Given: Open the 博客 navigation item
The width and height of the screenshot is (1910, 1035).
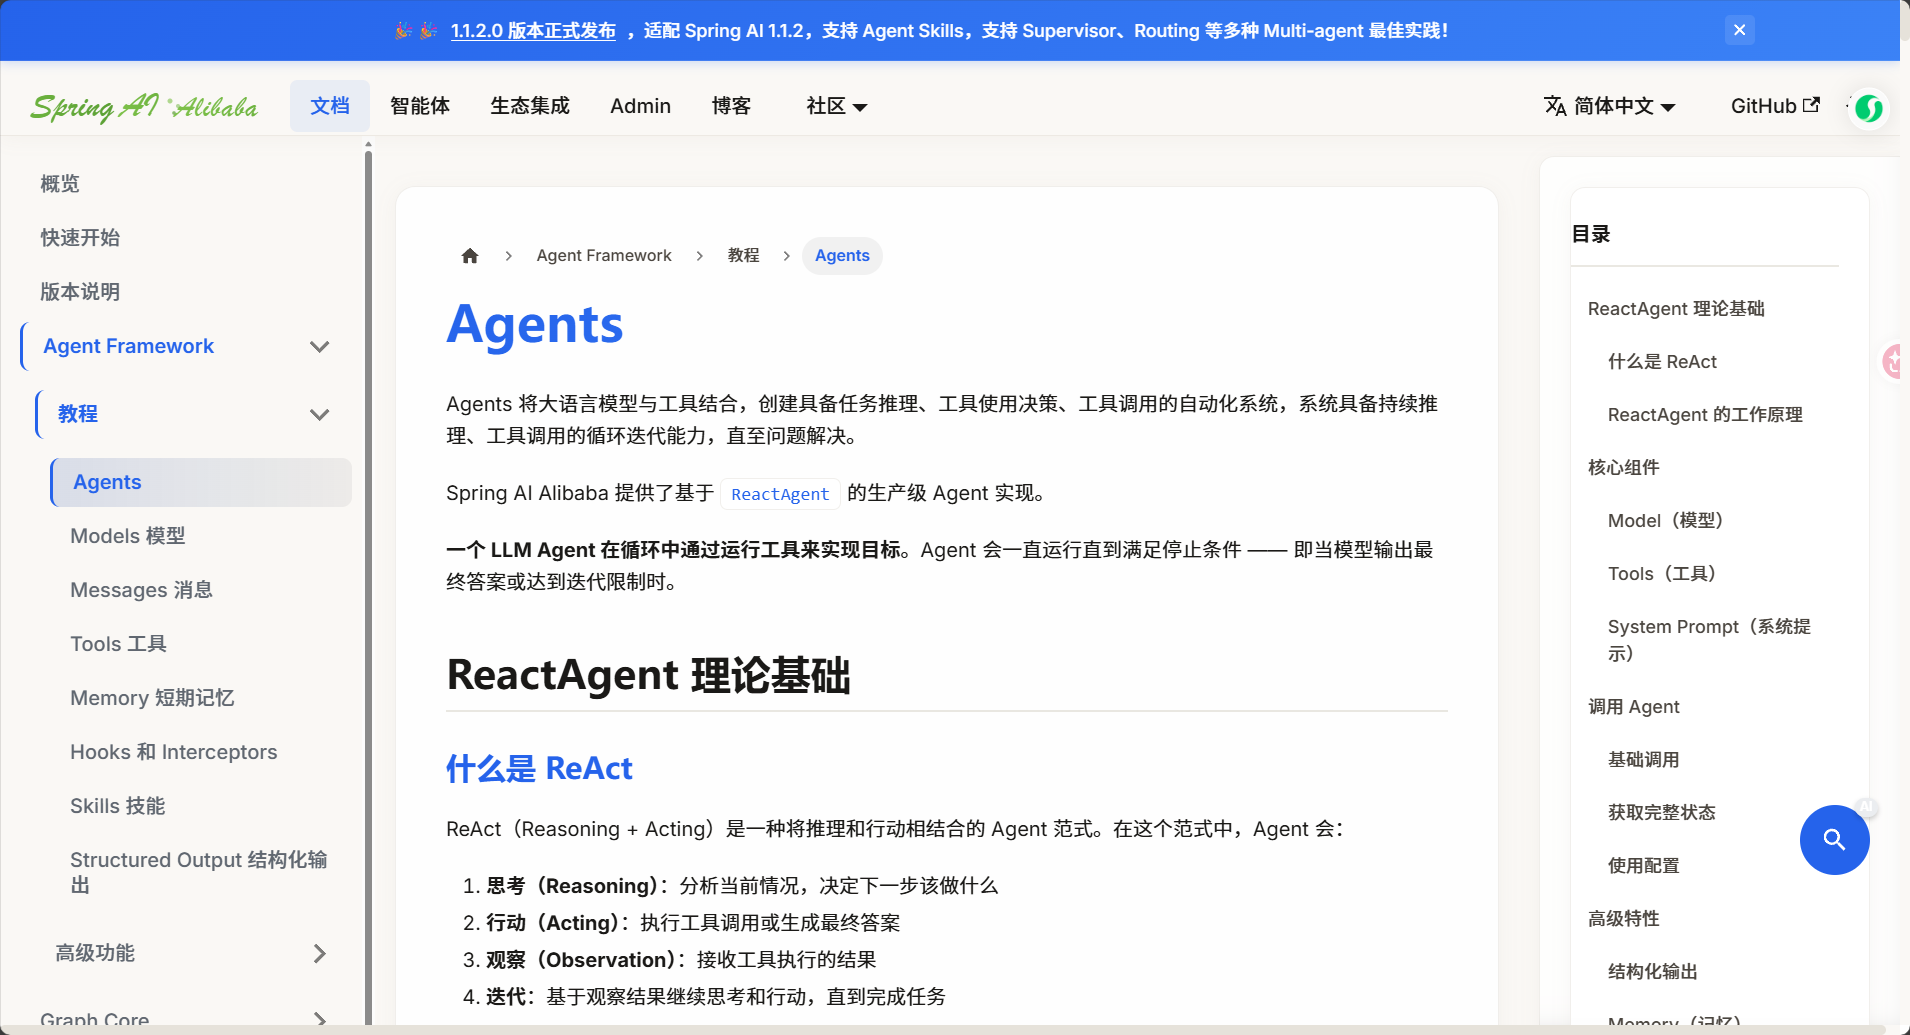Looking at the screenshot, I should click(731, 106).
